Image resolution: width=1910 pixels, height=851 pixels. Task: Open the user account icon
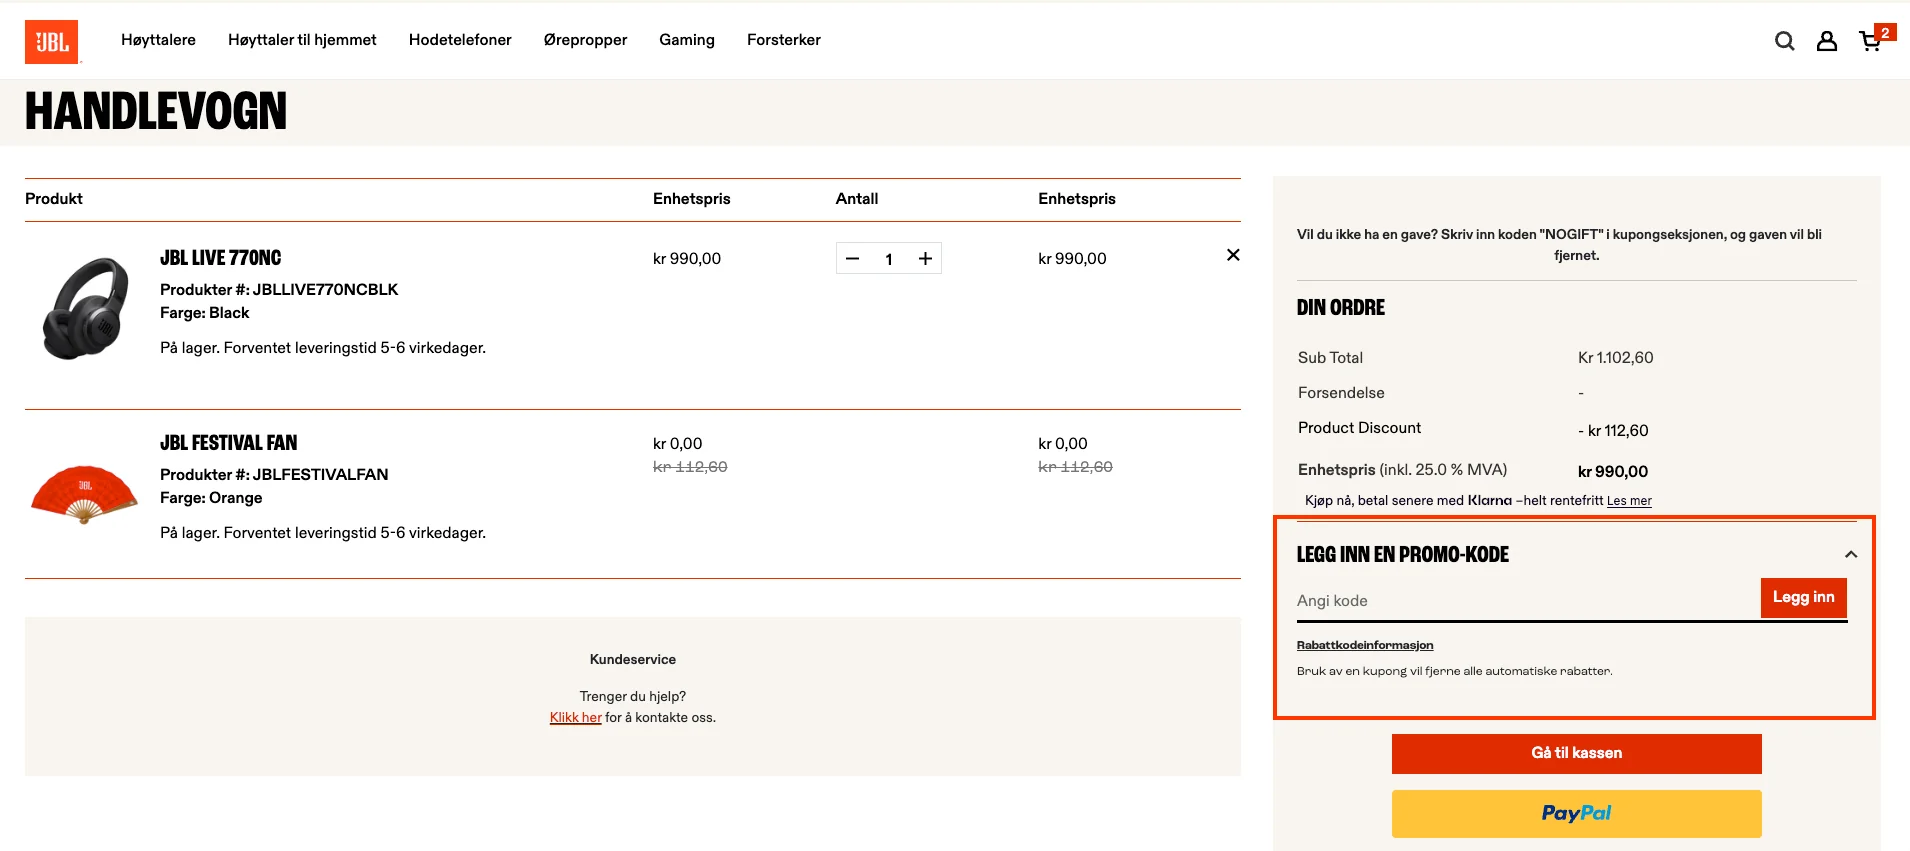[x=1827, y=41]
